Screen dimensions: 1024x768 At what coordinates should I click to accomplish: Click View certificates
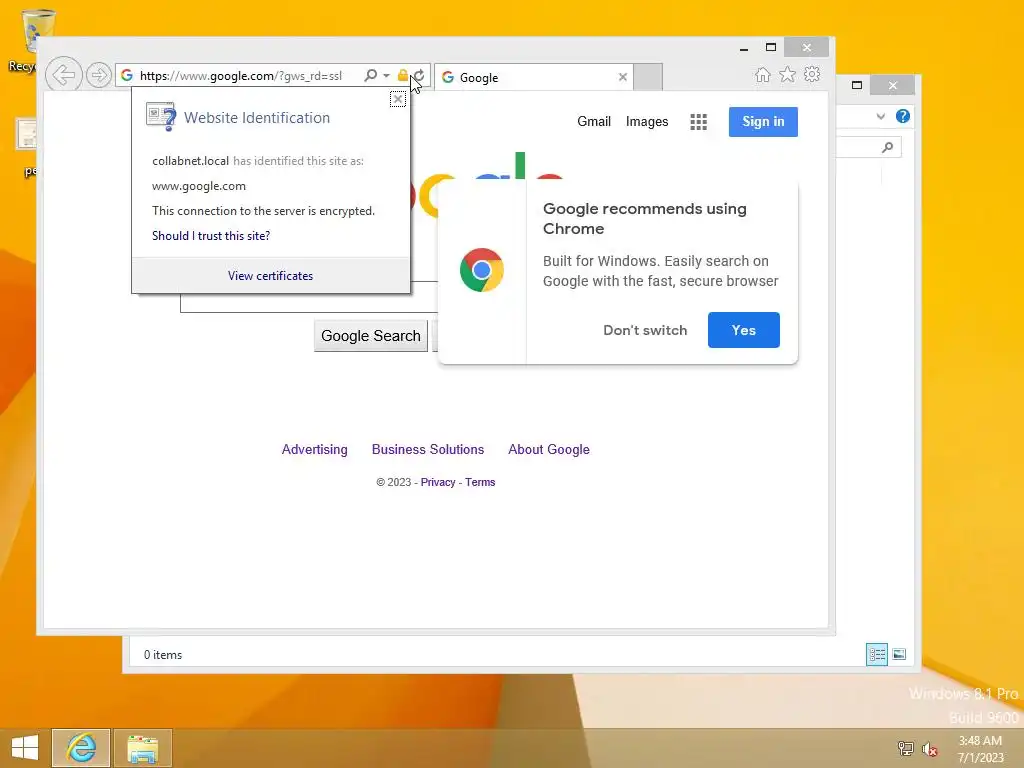(270, 276)
